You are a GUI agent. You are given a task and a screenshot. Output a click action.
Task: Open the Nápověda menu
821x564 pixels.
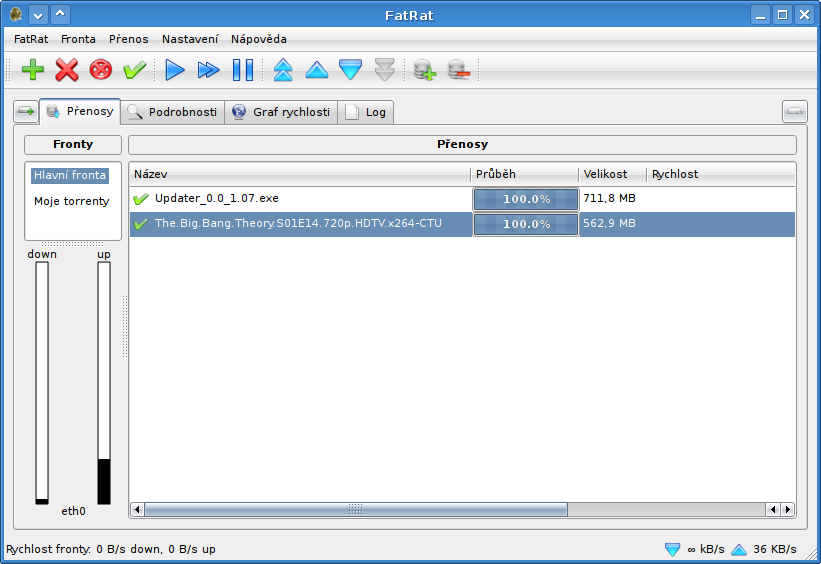pos(259,39)
